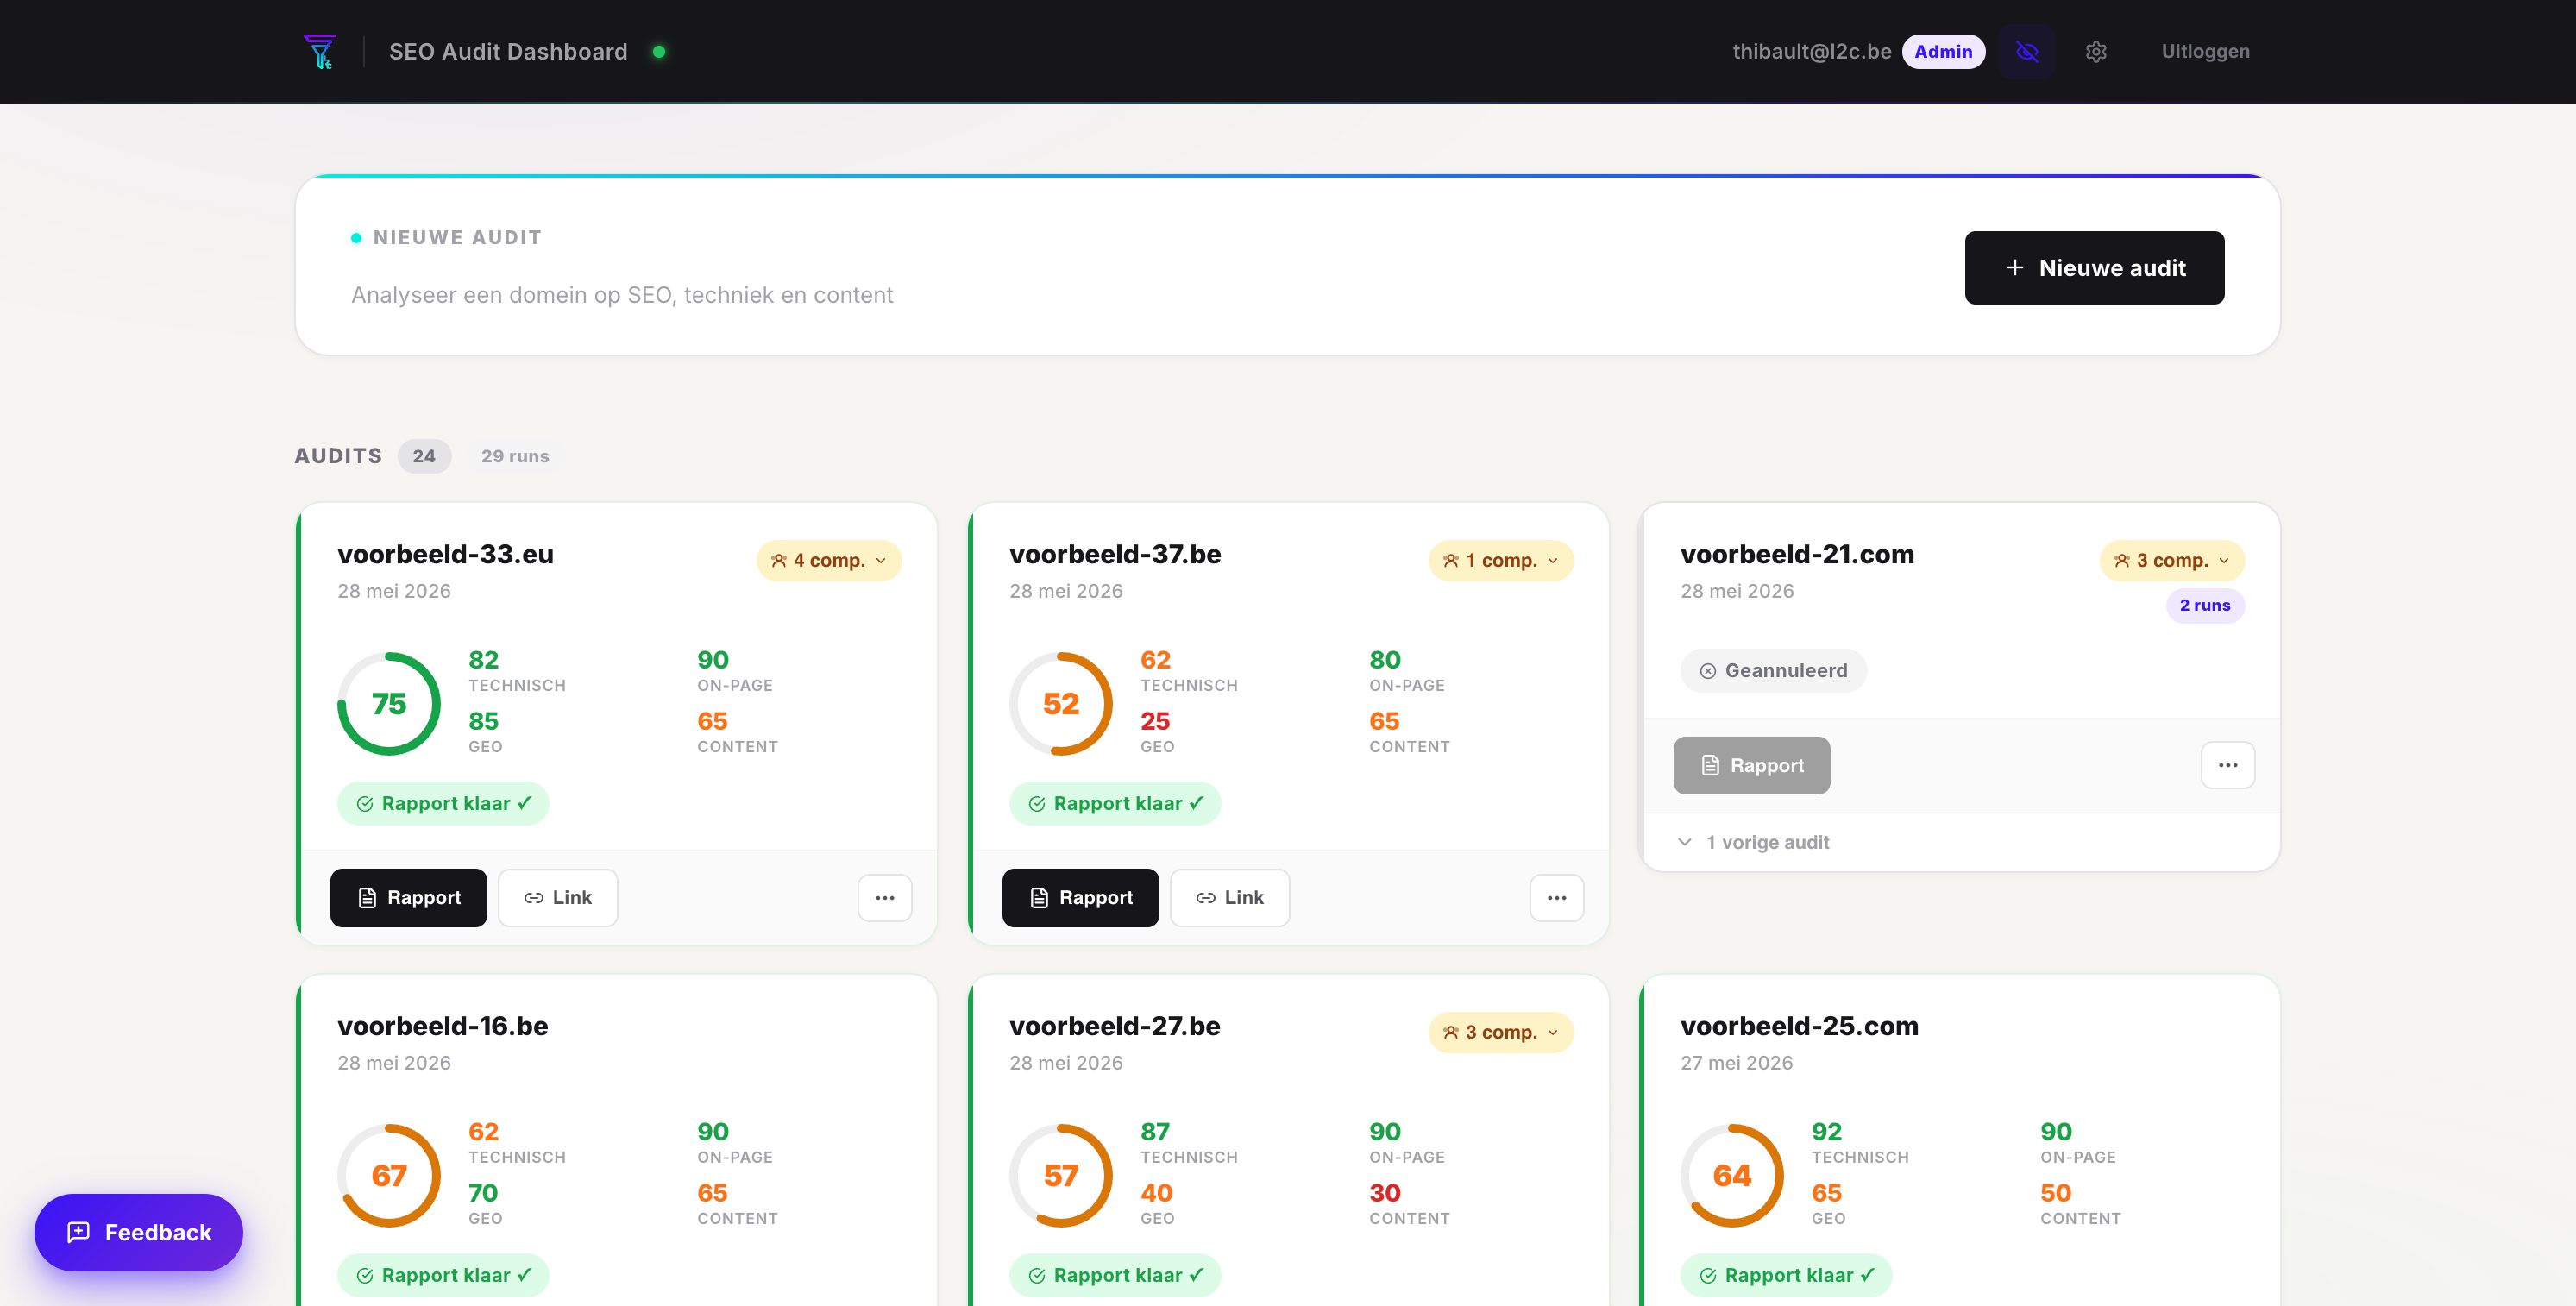Expand the 3 comp. dropdown on voorbeeld-27.be
The width and height of the screenshot is (2576, 1306).
click(x=1500, y=1032)
